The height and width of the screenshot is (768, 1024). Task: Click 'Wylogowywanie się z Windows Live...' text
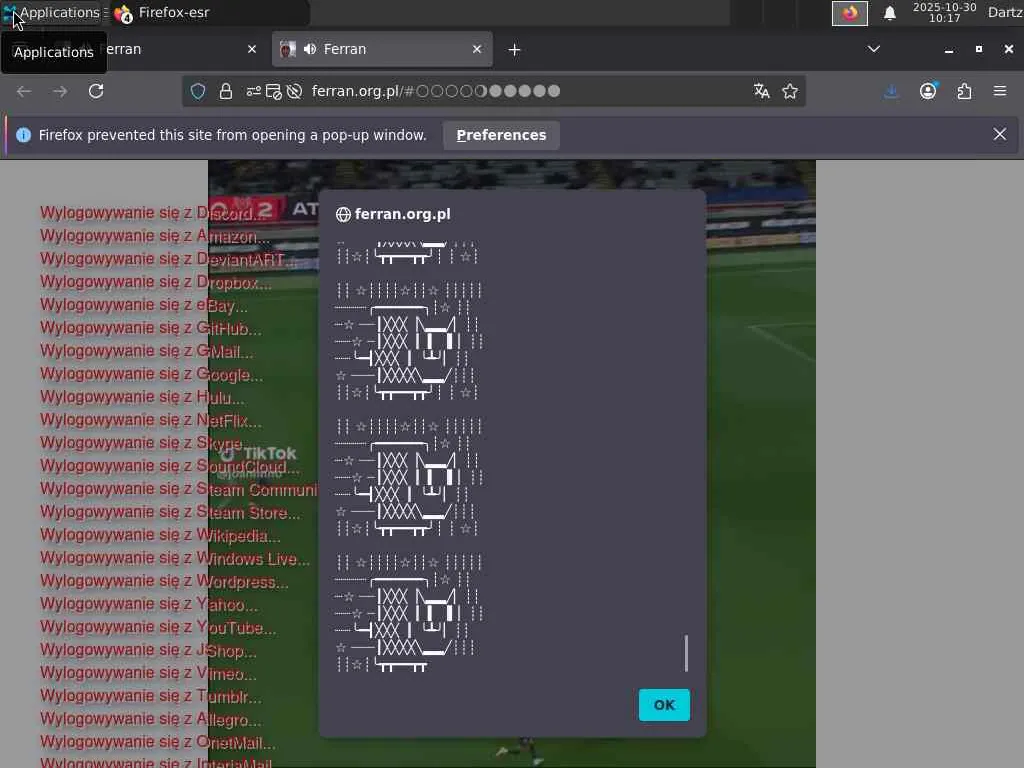tap(175, 559)
